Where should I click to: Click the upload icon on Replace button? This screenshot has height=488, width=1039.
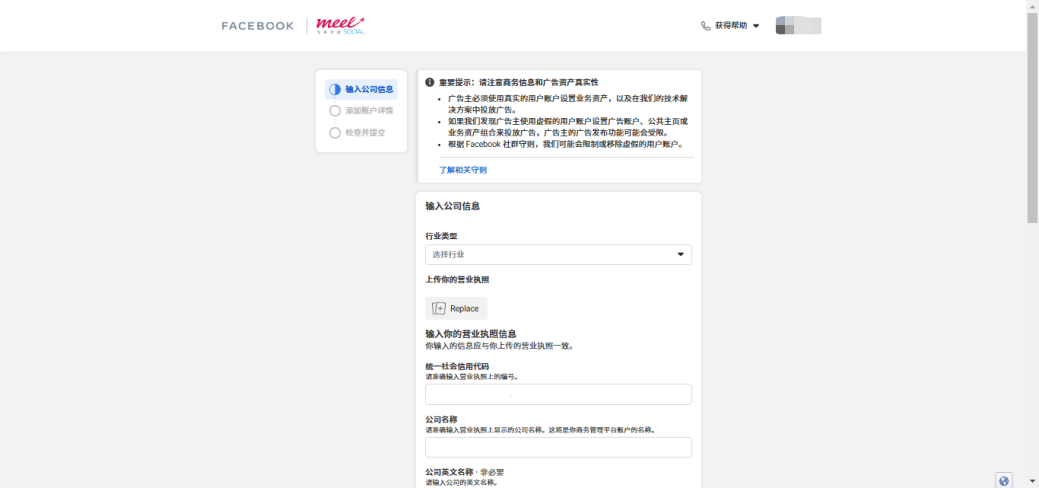439,308
